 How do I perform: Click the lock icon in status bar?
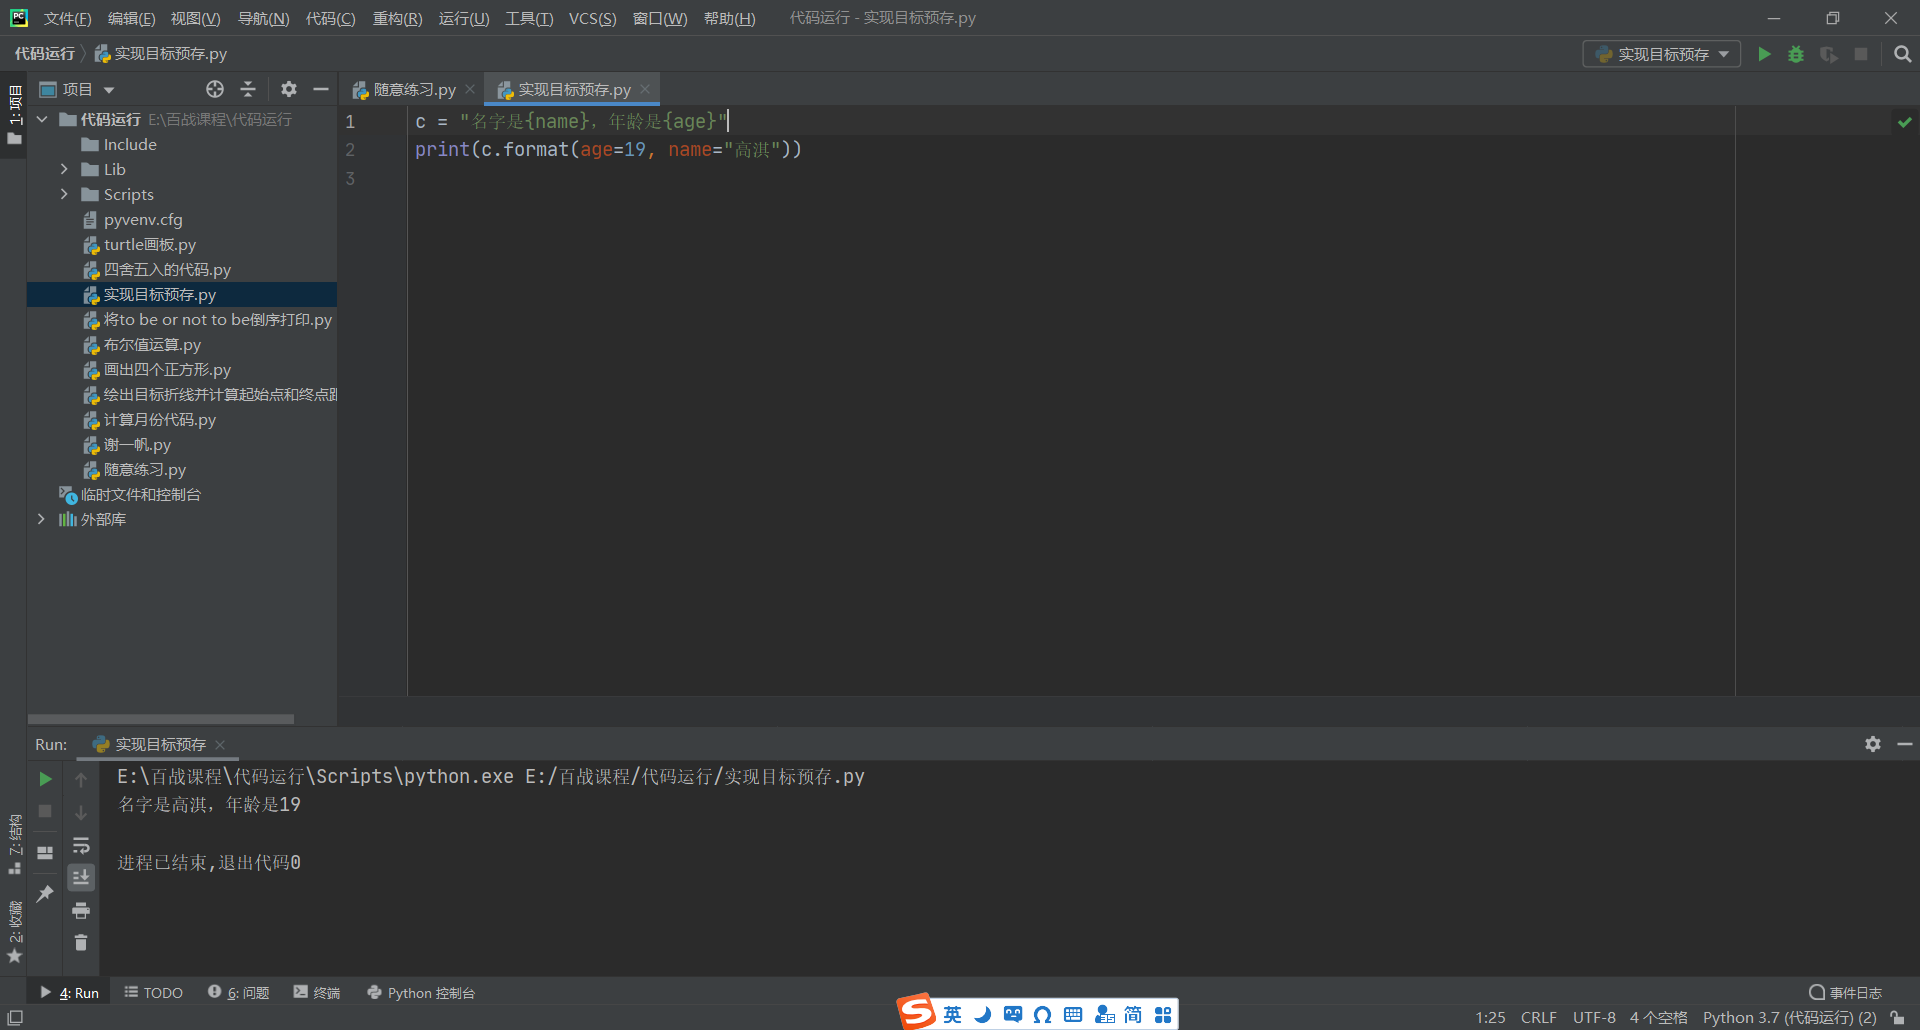pos(1897,1017)
